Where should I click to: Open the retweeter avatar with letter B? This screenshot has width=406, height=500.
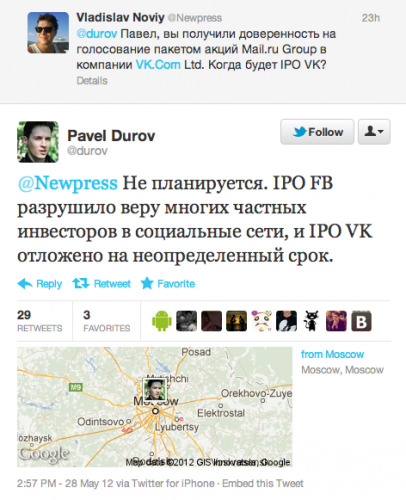pyautogui.click(x=361, y=321)
